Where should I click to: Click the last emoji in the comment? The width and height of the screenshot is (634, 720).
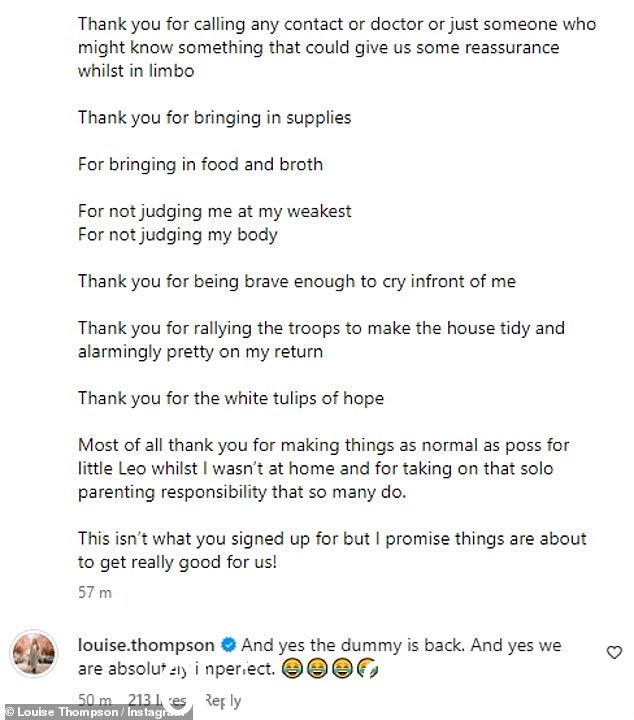(x=367, y=669)
